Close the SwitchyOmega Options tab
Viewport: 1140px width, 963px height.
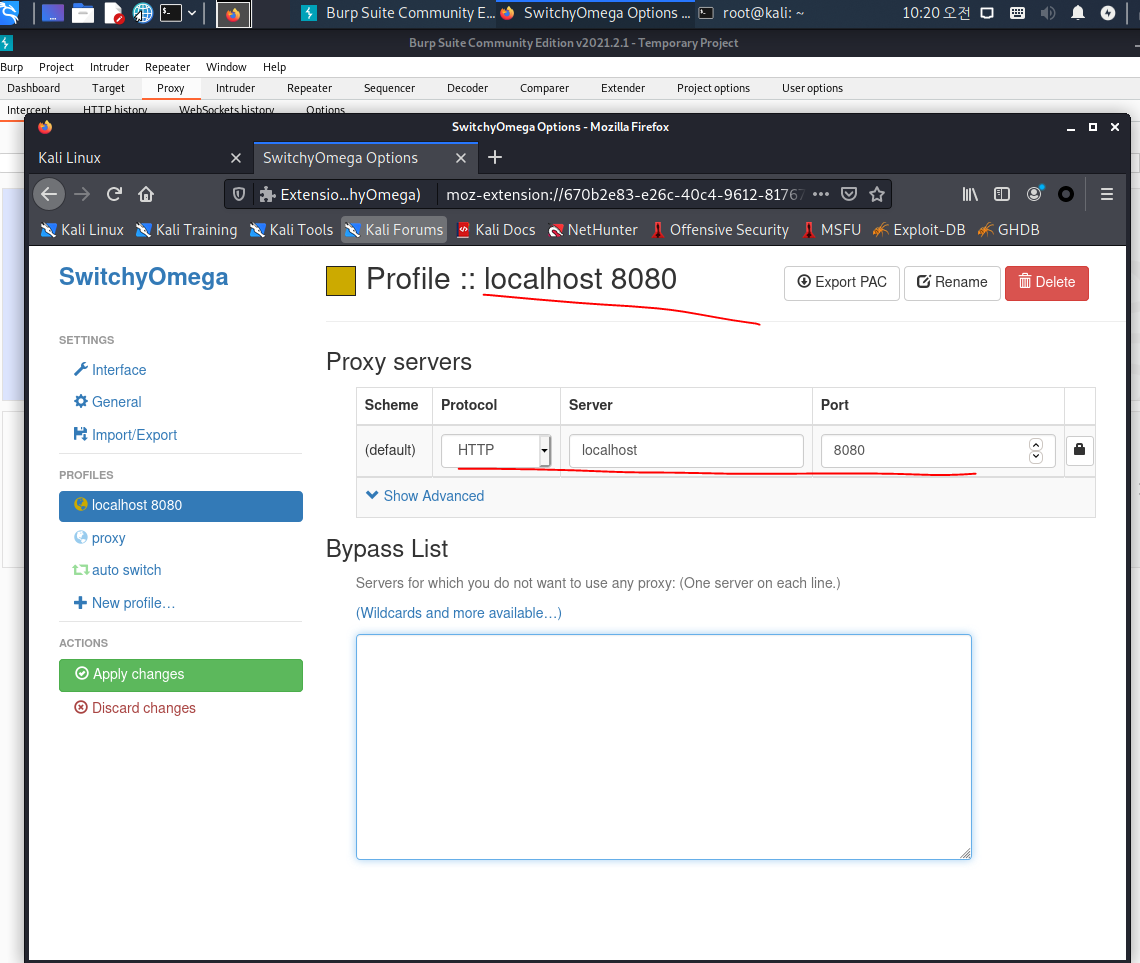click(460, 158)
